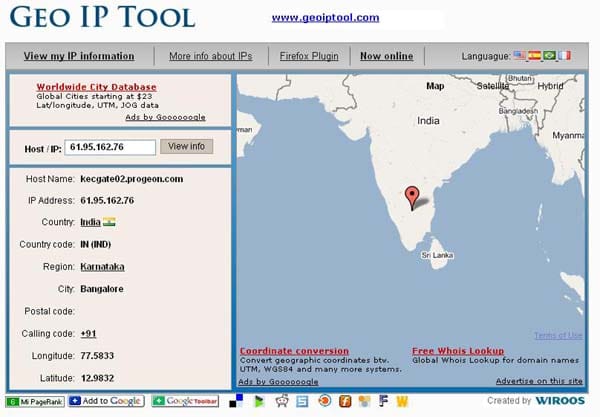Open the Karnataka region link
Image resolution: width=600 pixels, height=417 pixels.
[103, 267]
